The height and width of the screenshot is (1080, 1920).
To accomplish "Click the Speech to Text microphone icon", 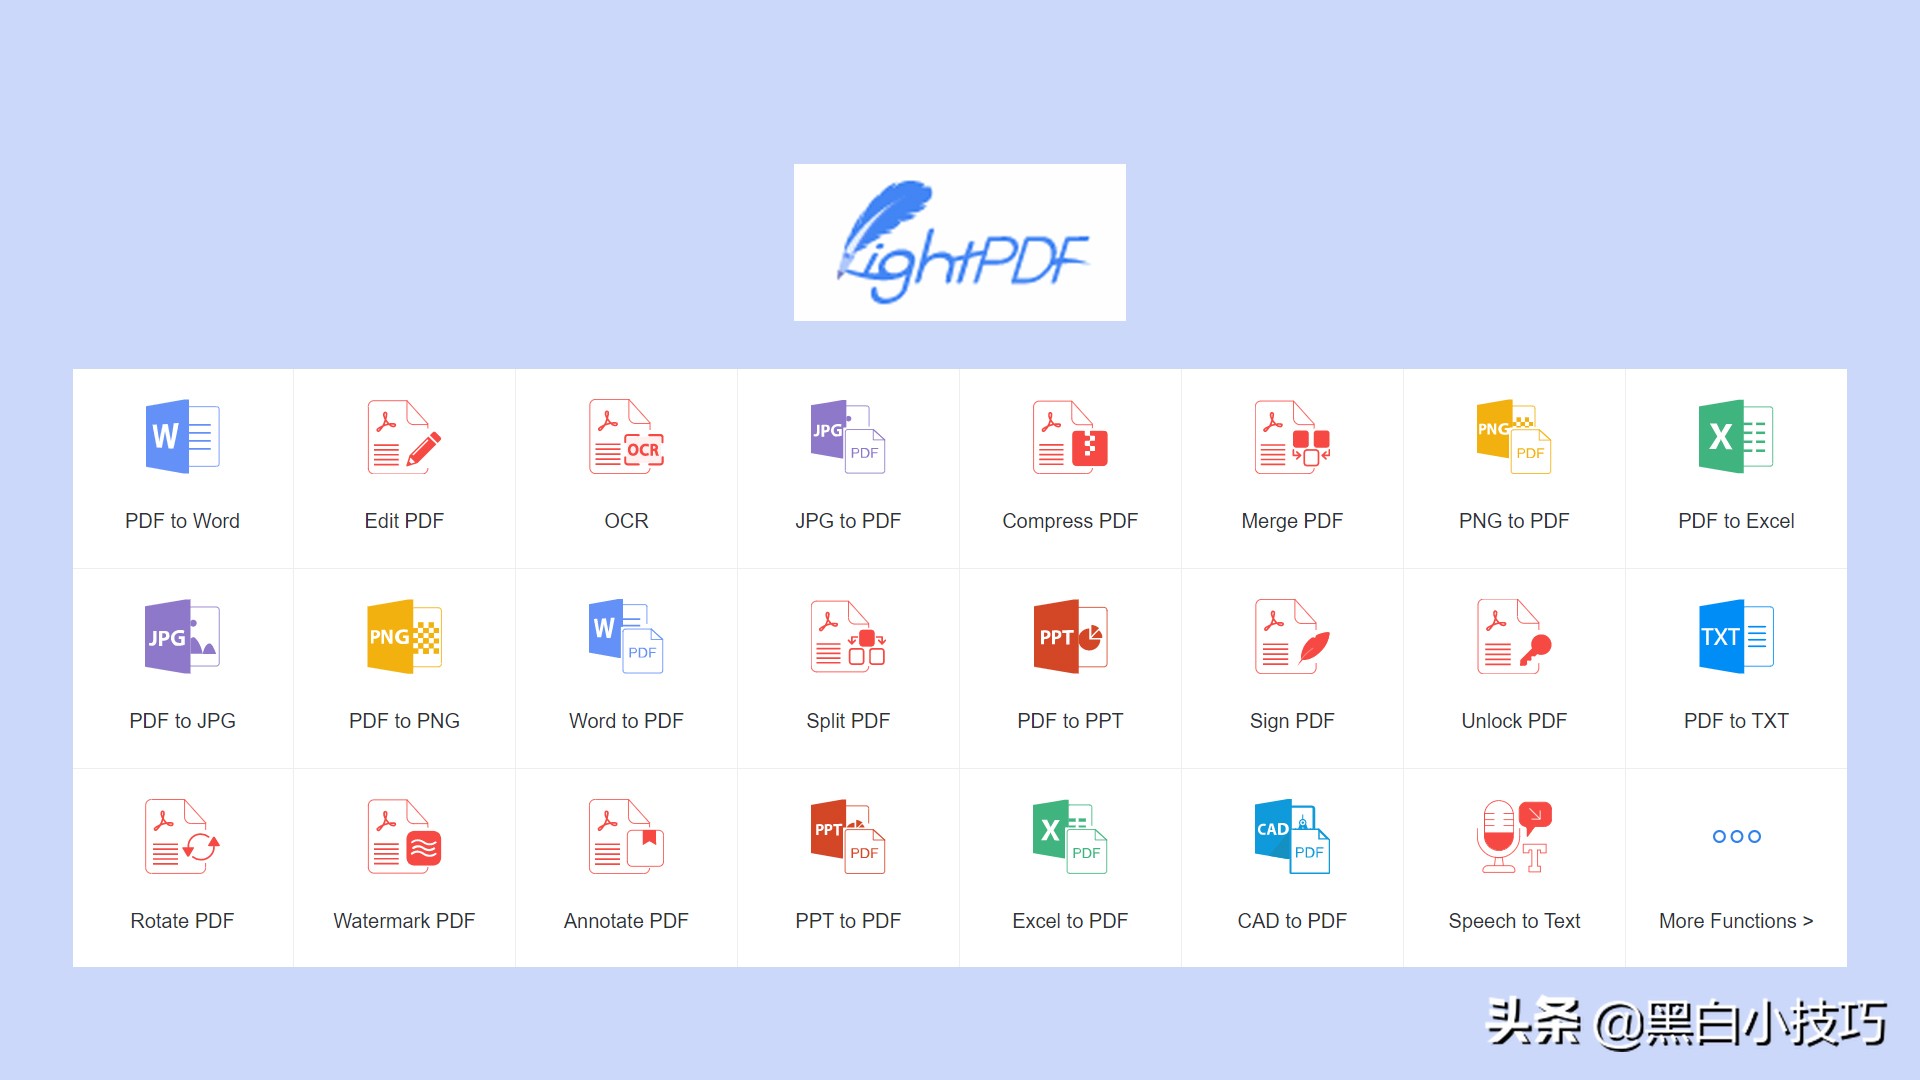I will (1514, 837).
